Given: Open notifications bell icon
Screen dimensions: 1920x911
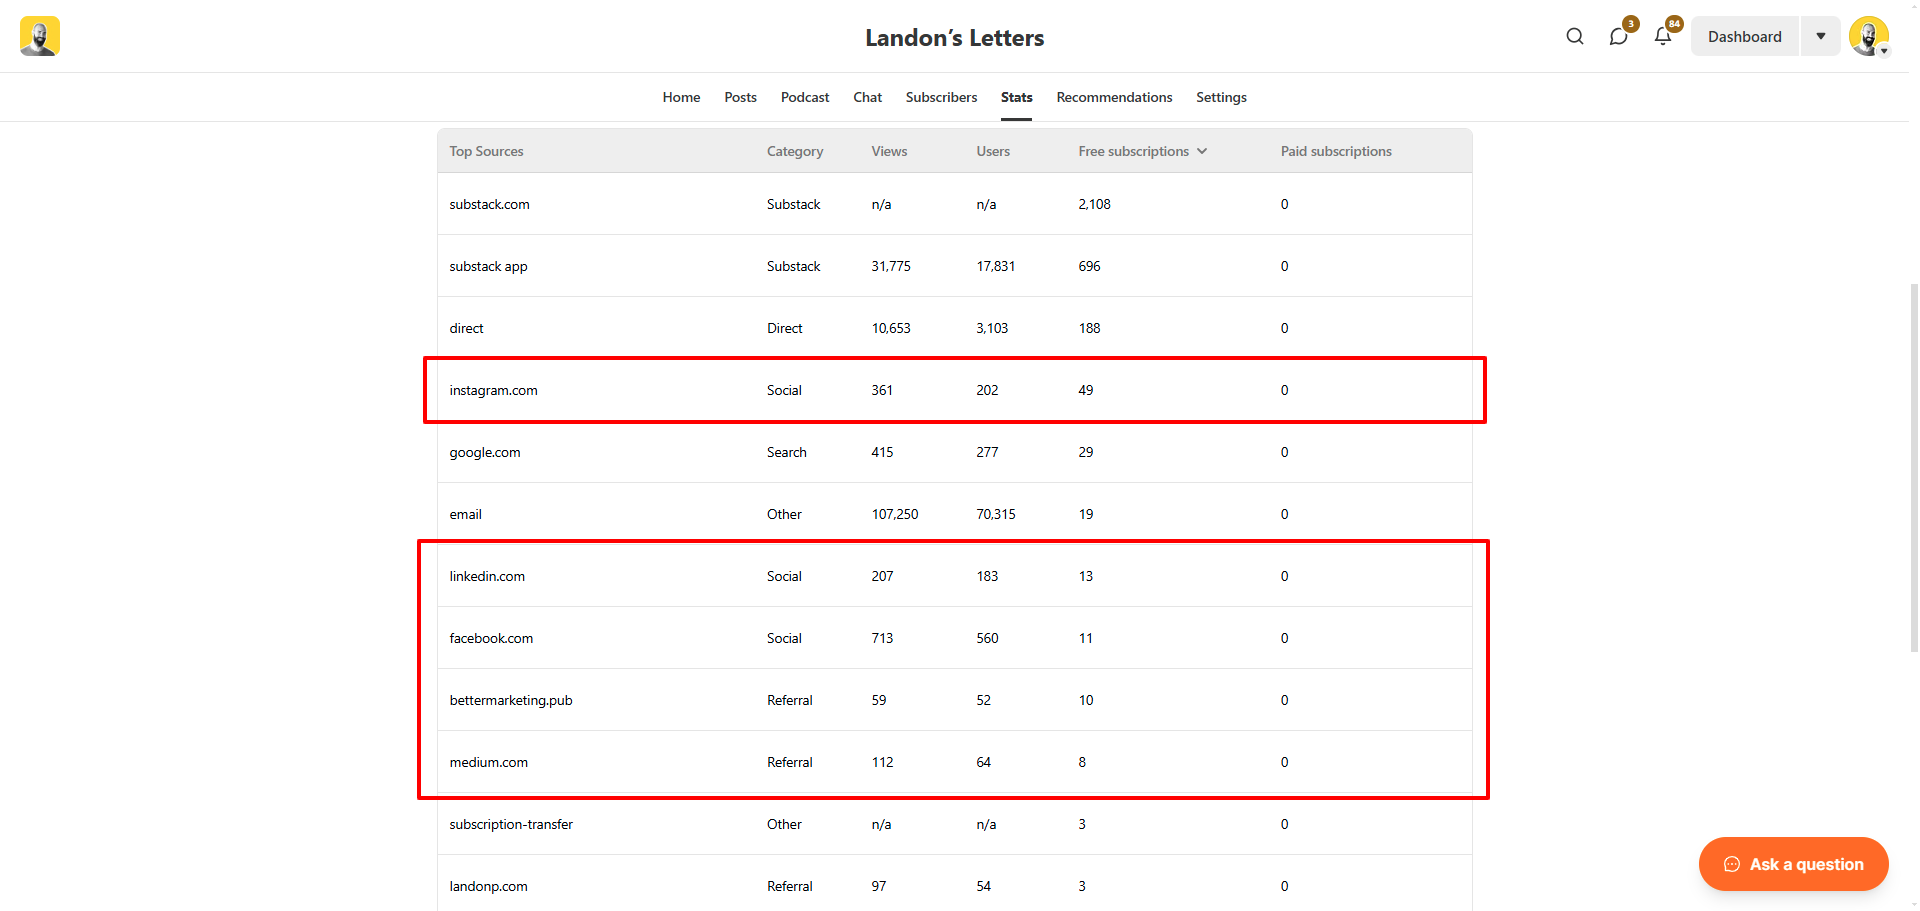Looking at the screenshot, I should point(1663,36).
